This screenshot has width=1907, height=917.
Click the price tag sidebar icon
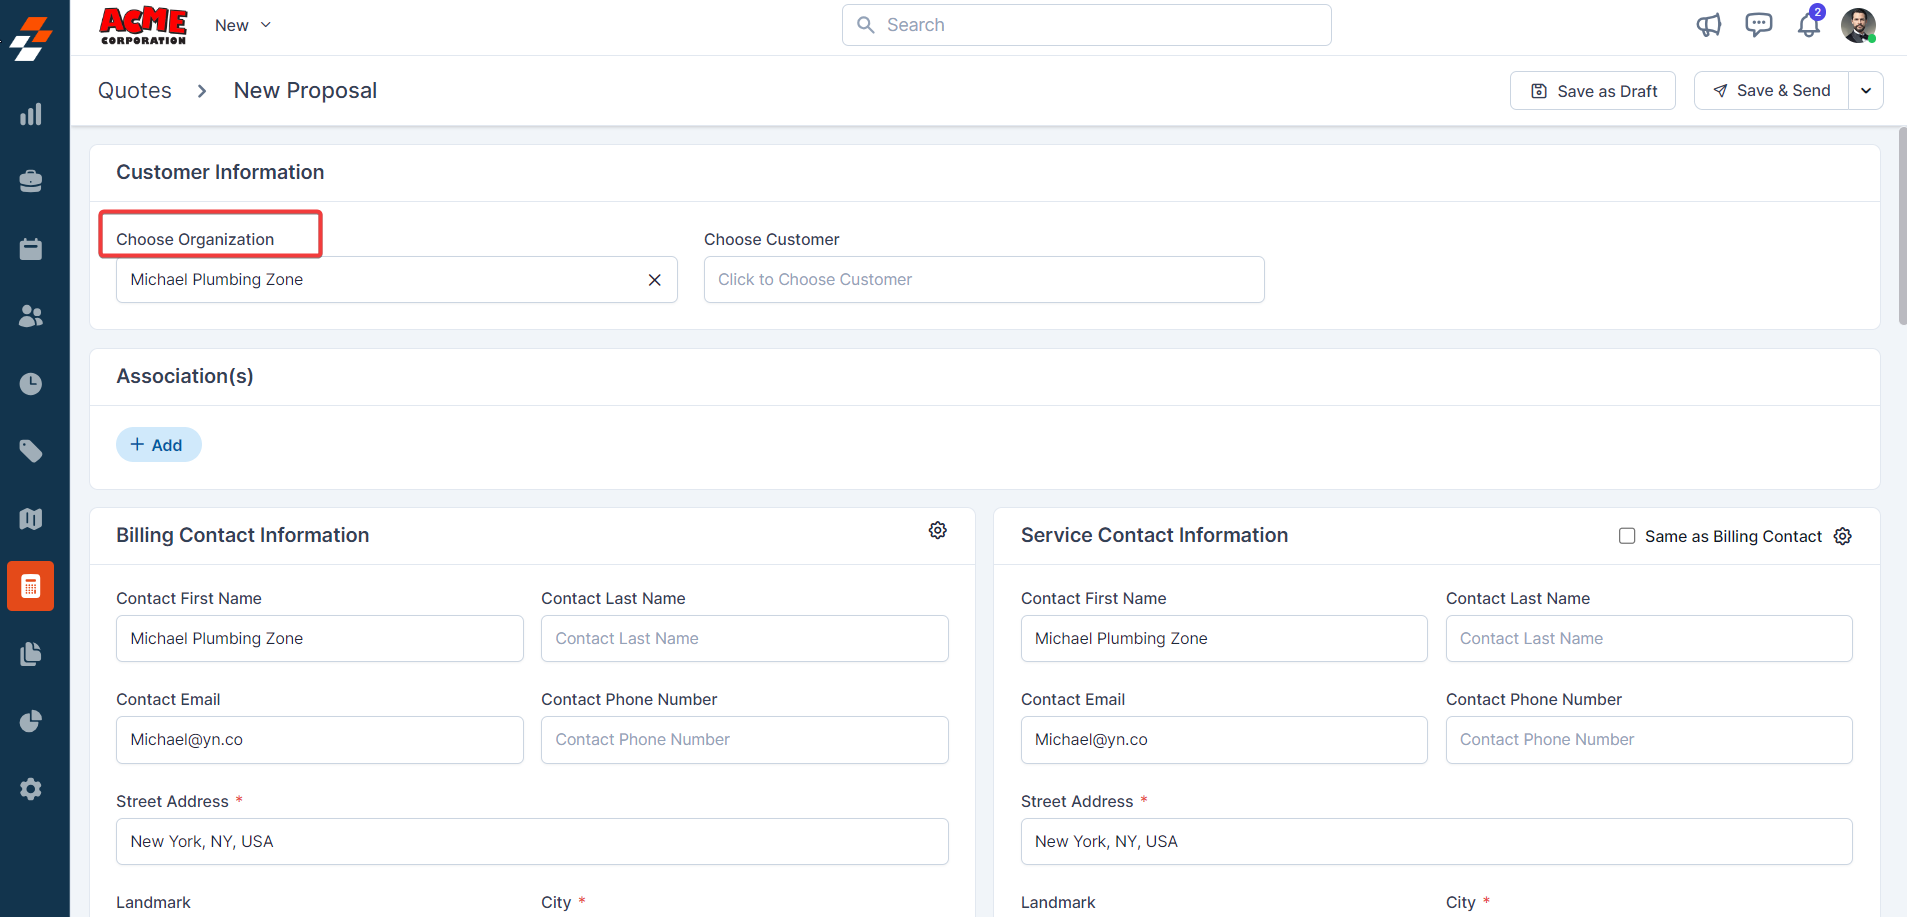(x=31, y=451)
